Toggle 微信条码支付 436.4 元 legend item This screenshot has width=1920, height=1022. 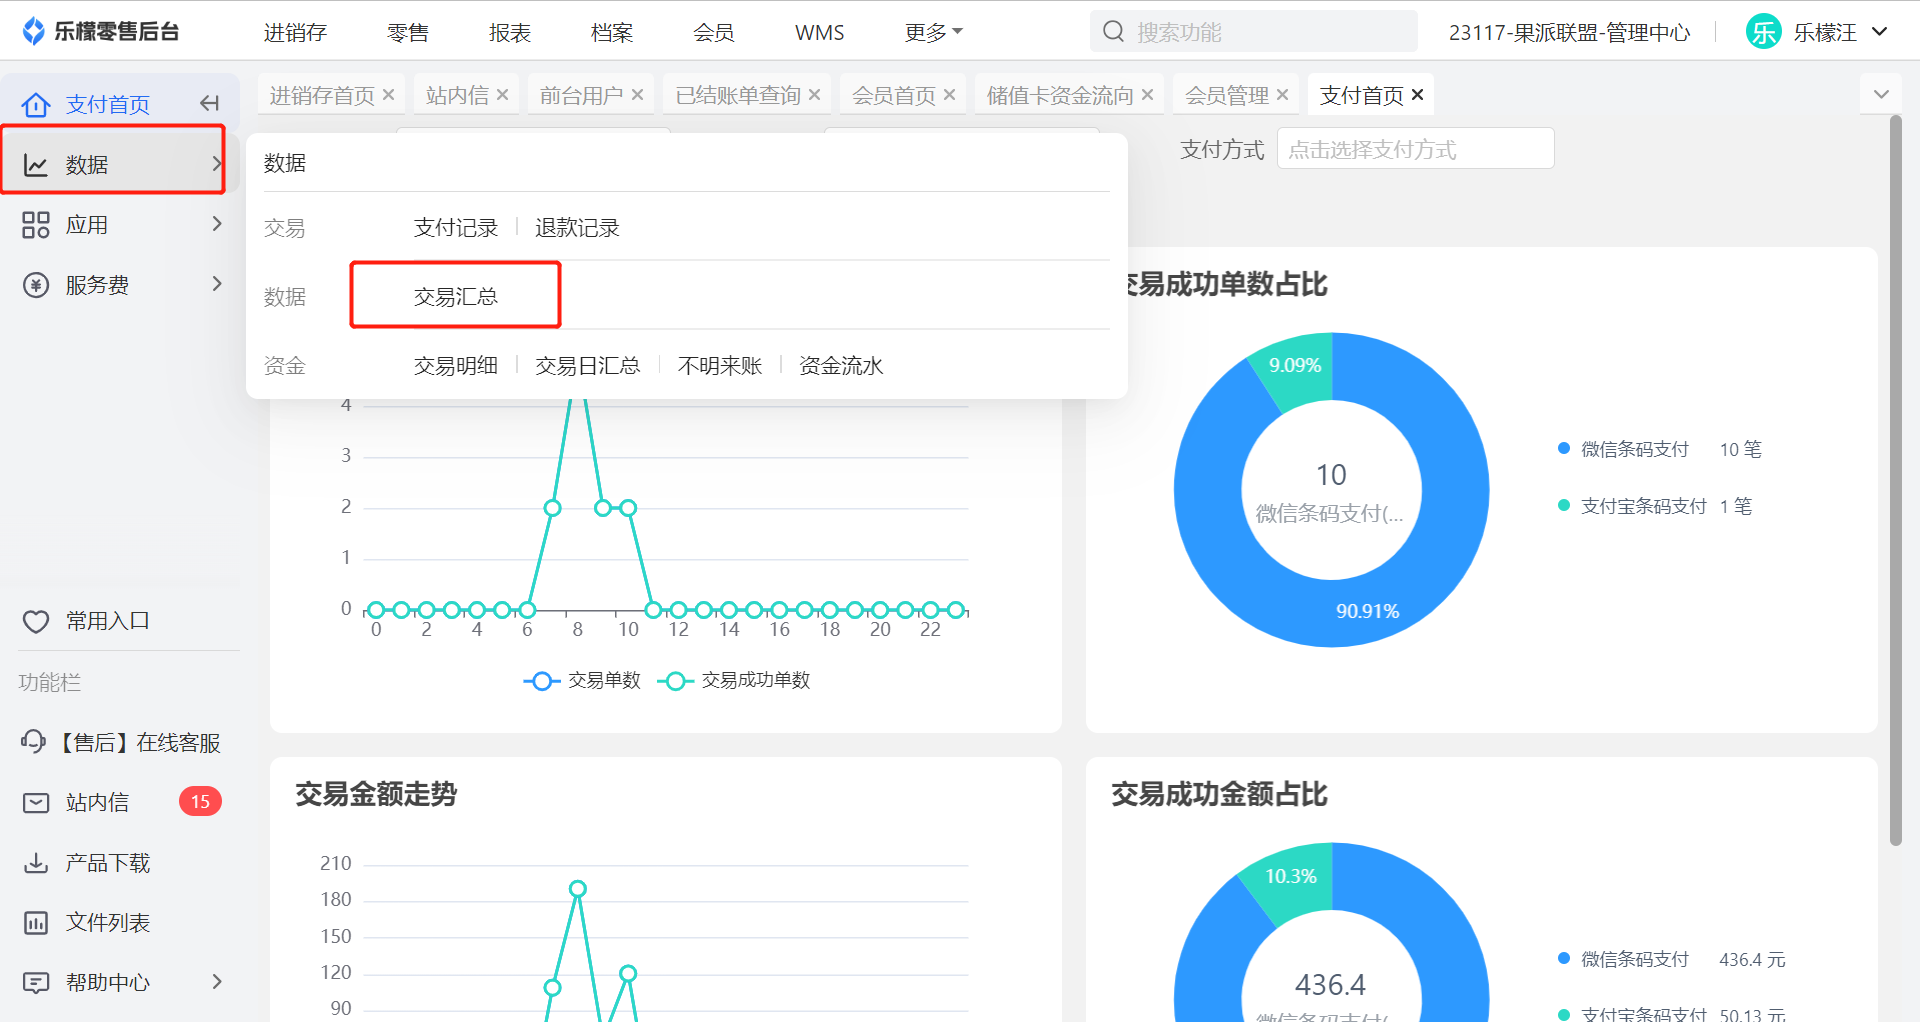[1671, 959]
